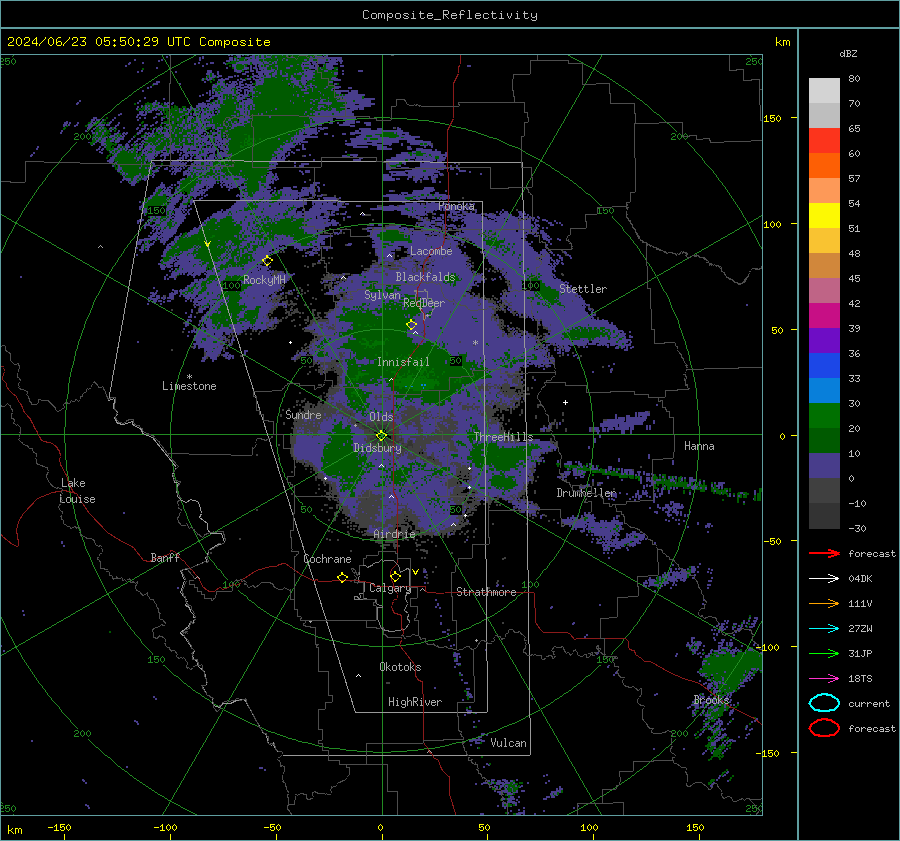Click the dBZ legend heading
The width and height of the screenshot is (900, 841).
pos(848,53)
